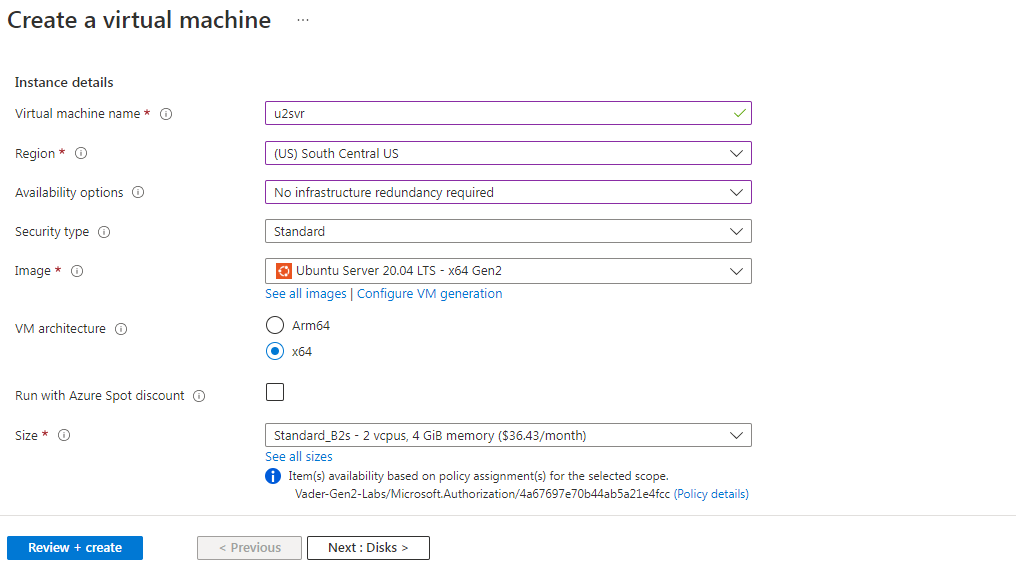Click the Create a virtual machine title
This screenshot has width=1016, height=569.
pyautogui.click(x=139, y=20)
